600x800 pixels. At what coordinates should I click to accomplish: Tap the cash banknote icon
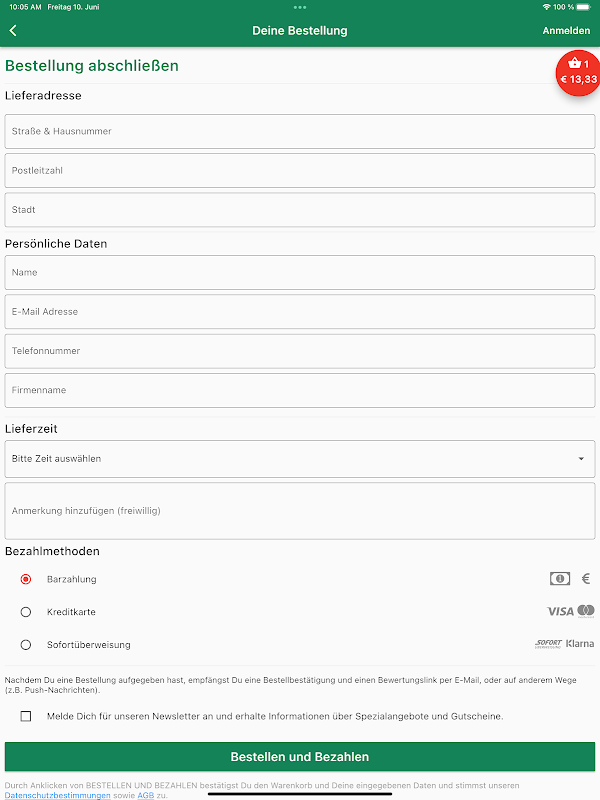560,579
